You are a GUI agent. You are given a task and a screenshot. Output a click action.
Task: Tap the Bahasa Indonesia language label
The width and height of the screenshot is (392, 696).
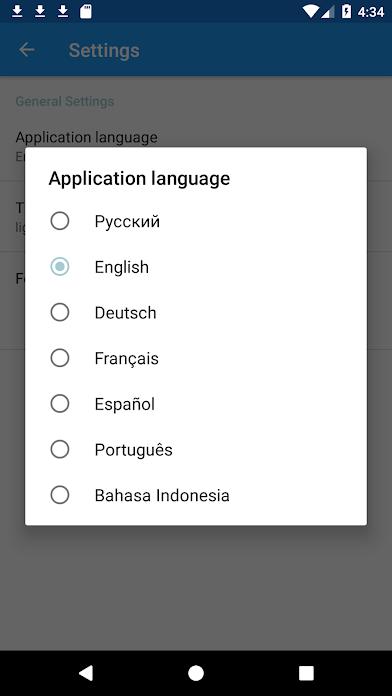(x=162, y=495)
